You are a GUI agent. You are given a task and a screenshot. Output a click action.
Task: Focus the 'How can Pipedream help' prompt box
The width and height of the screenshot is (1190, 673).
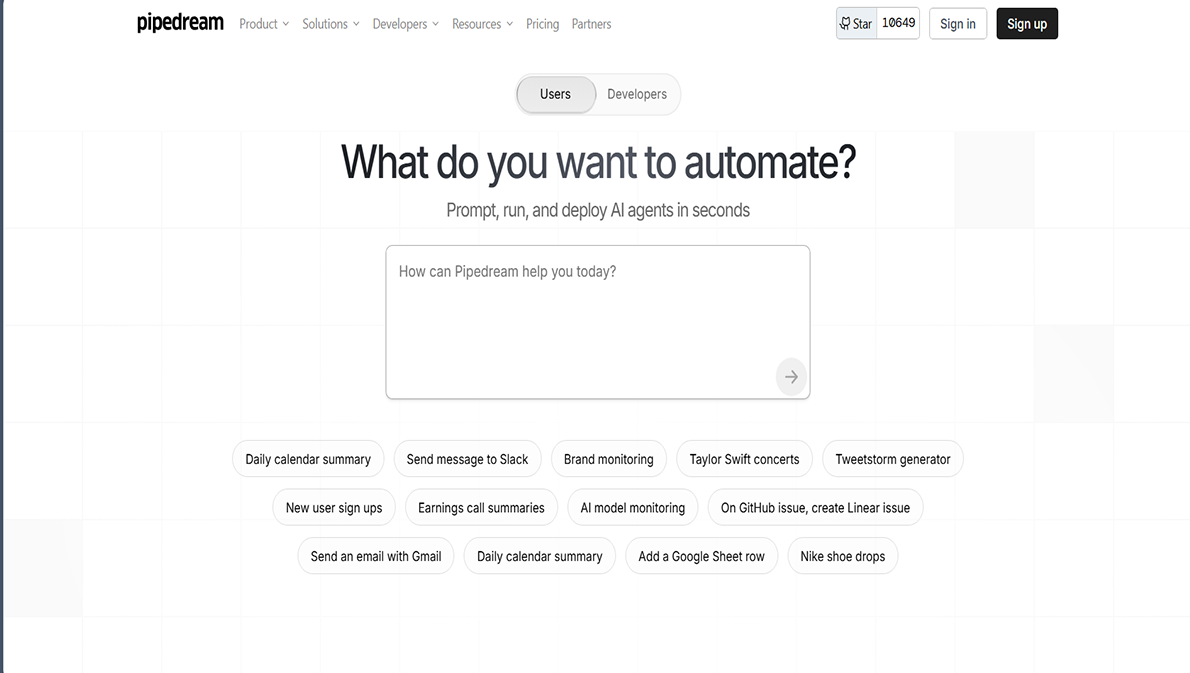(597, 322)
